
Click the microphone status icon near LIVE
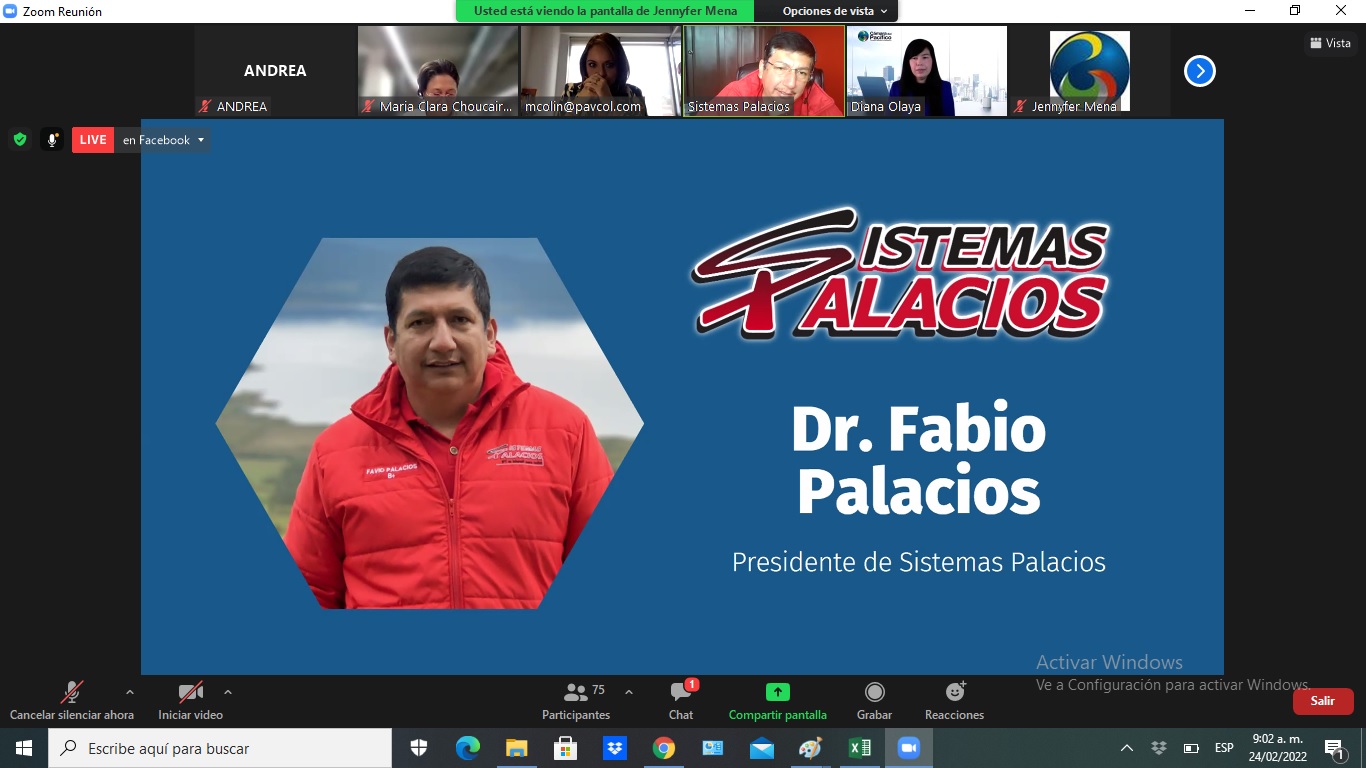52,140
